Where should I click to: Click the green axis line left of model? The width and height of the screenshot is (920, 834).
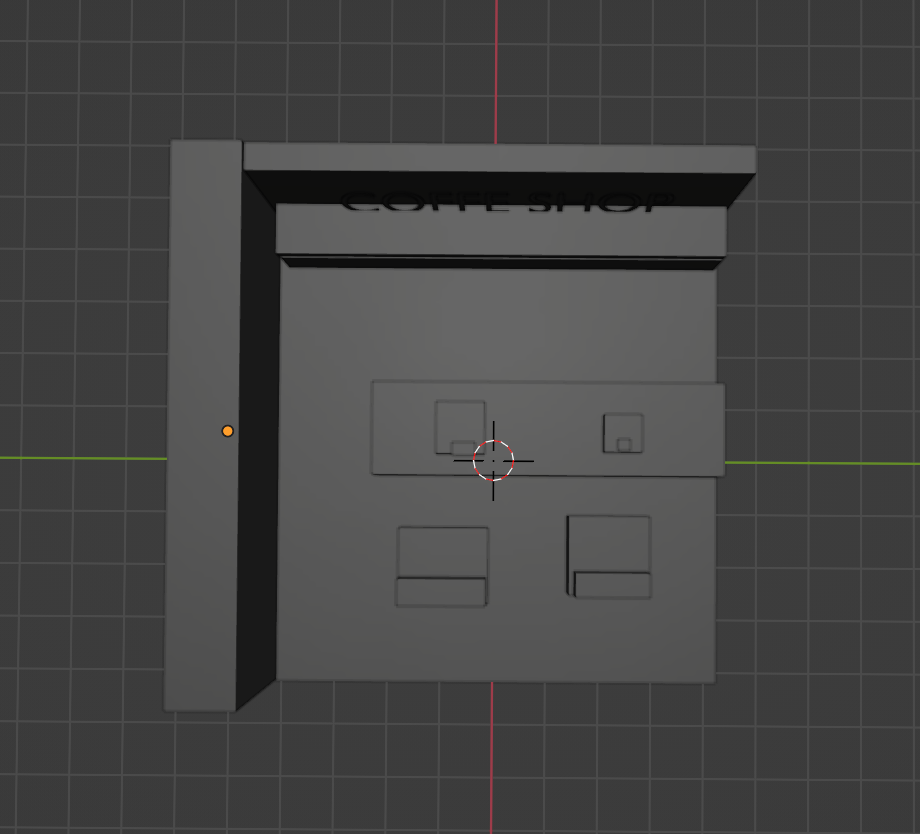pyautogui.click(x=83, y=458)
